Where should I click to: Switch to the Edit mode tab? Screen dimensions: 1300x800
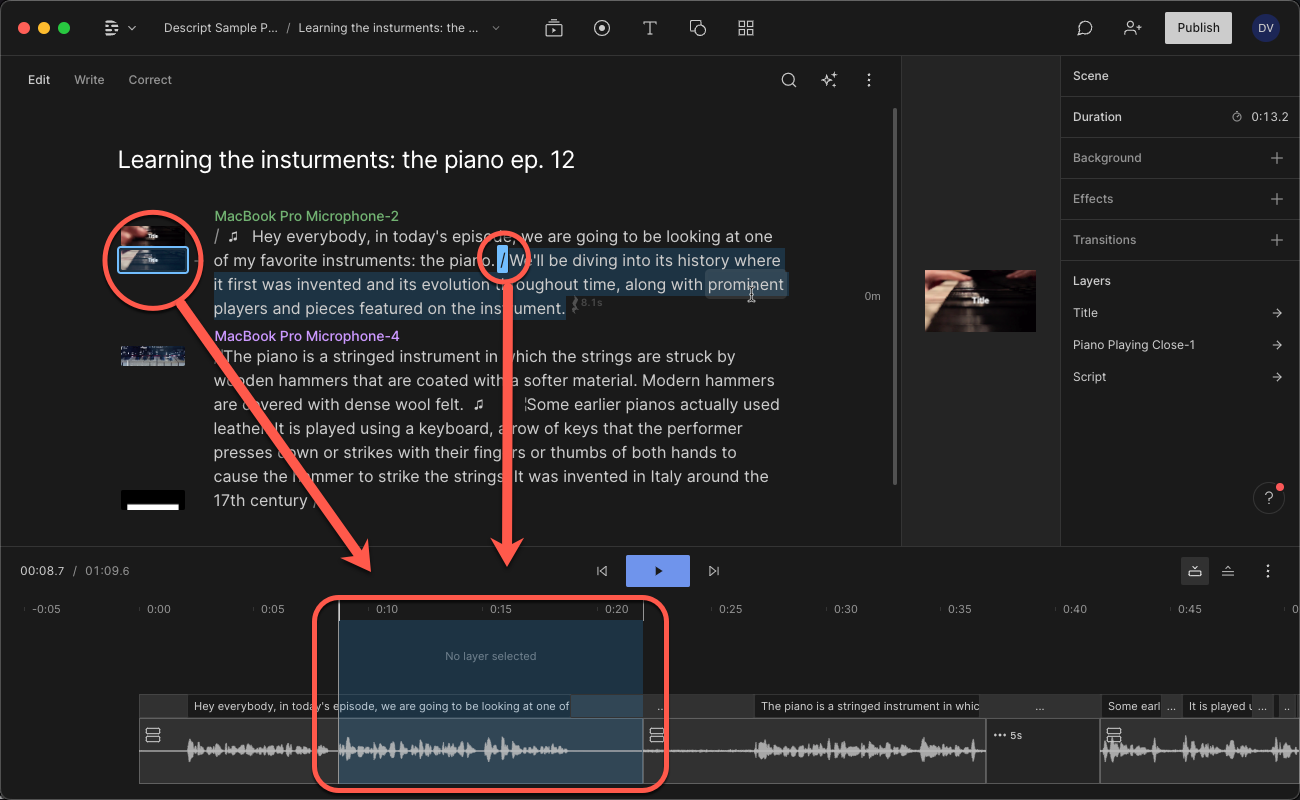pyautogui.click(x=39, y=80)
